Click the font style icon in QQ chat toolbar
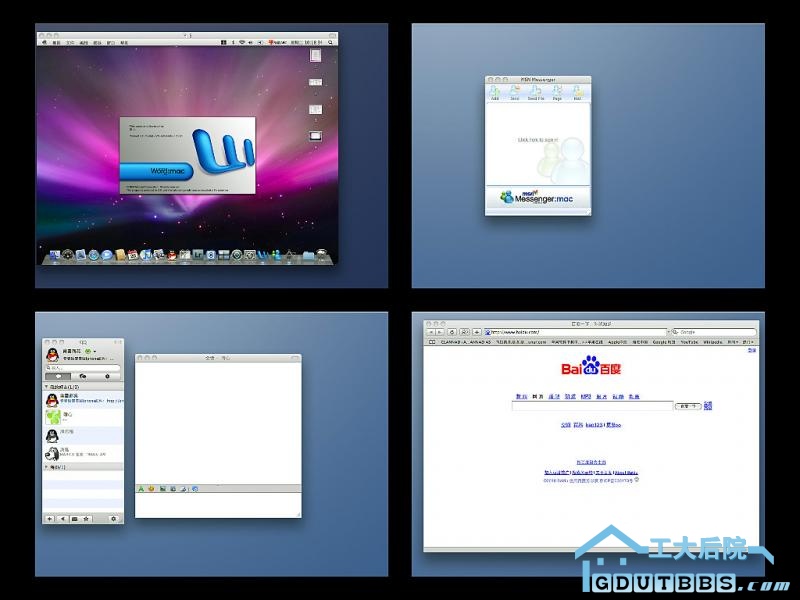 (141, 489)
